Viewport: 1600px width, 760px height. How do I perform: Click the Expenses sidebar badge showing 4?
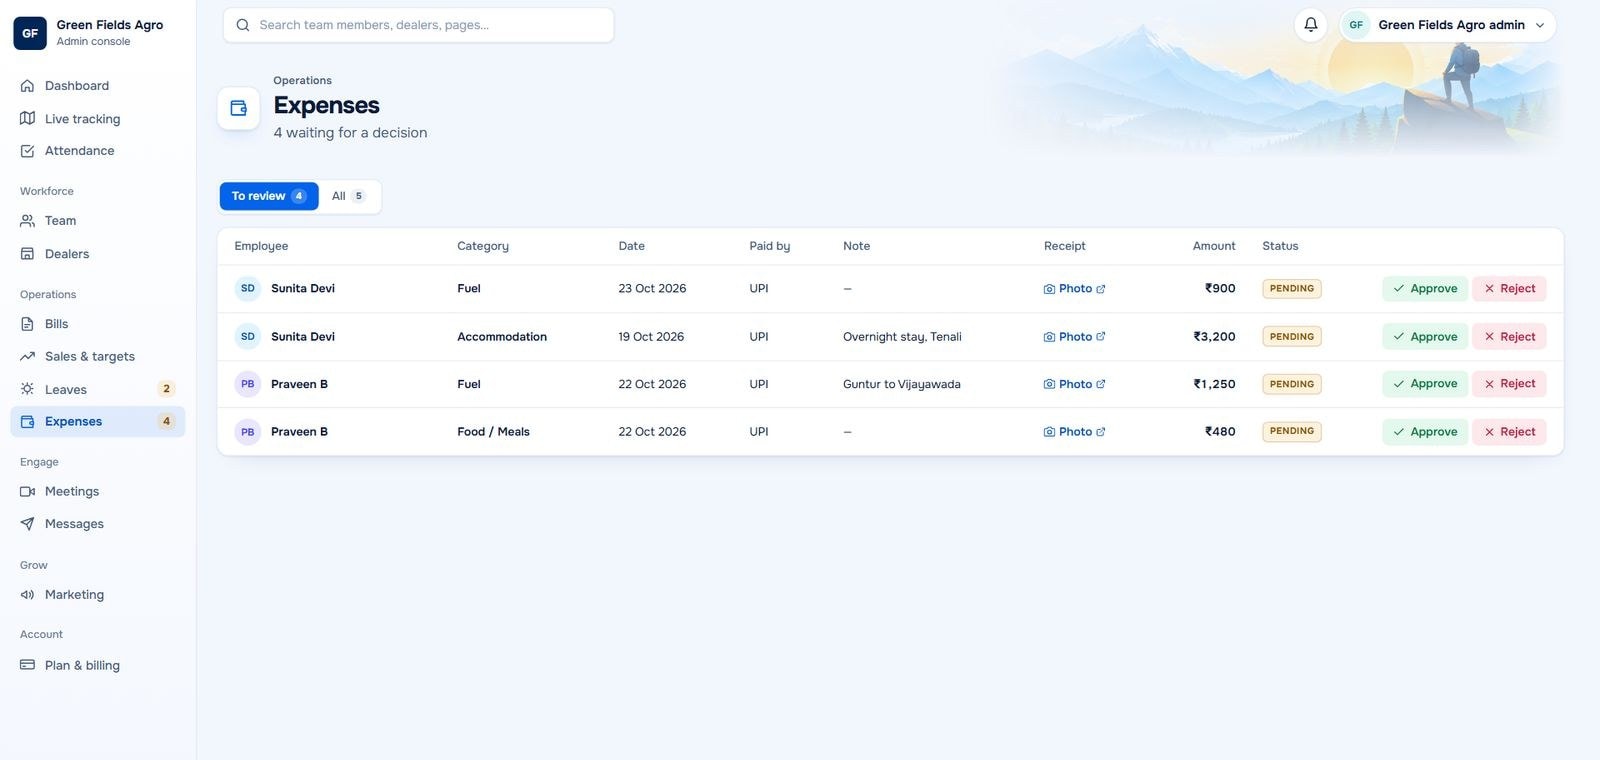coord(166,421)
